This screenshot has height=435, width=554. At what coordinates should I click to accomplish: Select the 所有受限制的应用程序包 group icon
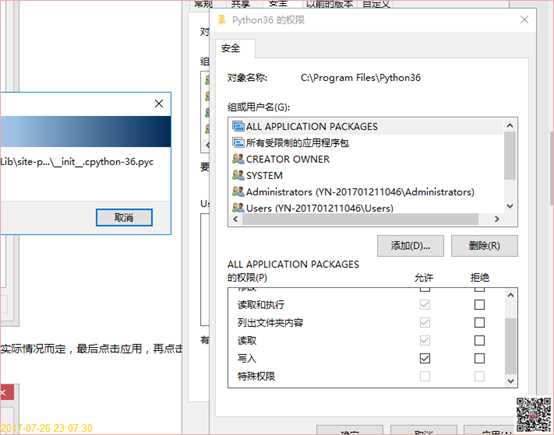pyautogui.click(x=238, y=142)
